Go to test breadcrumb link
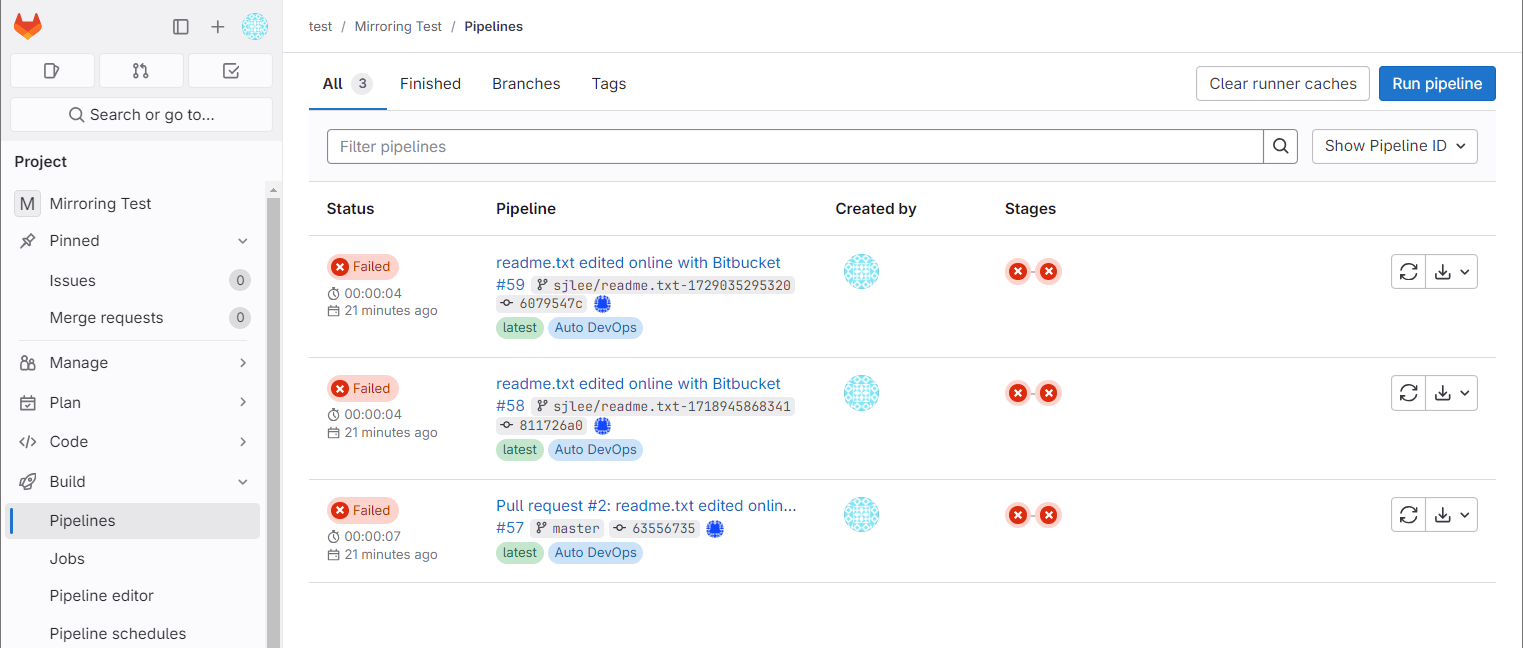This screenshot has height=648, width=1523. pyautogui.click(x=320, y=27)
